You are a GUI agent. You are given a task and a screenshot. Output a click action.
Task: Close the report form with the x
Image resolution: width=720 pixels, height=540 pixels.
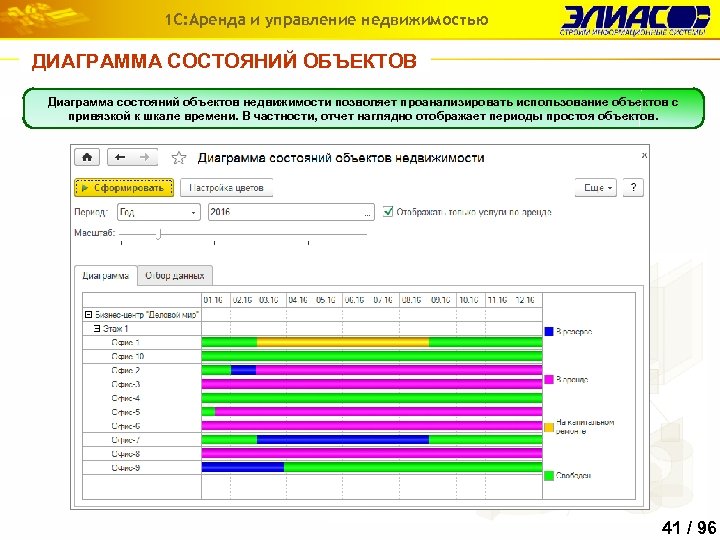pos(644,156)
